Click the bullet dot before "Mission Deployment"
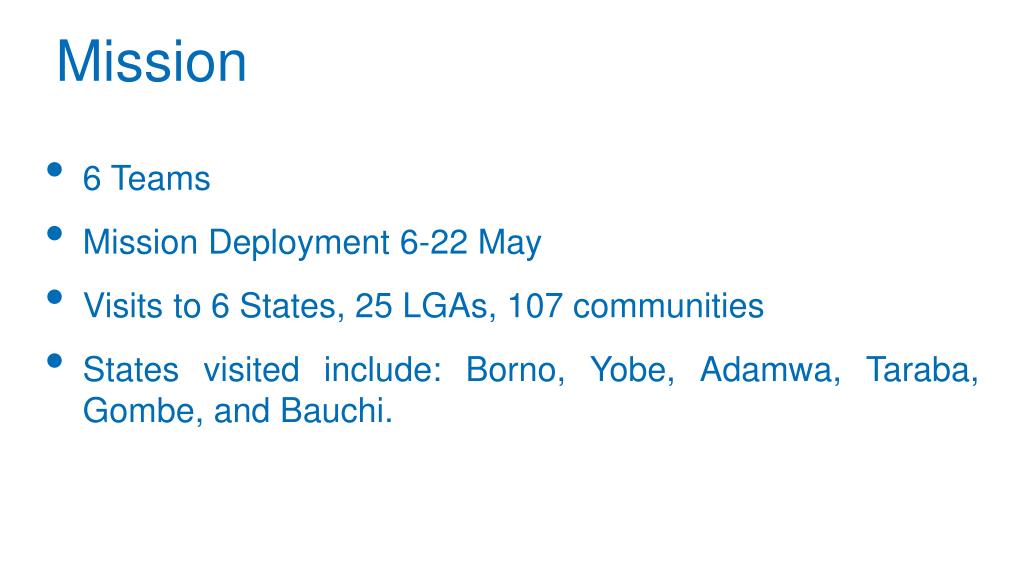Viewport: 1024px width, 576px height. 55,233
